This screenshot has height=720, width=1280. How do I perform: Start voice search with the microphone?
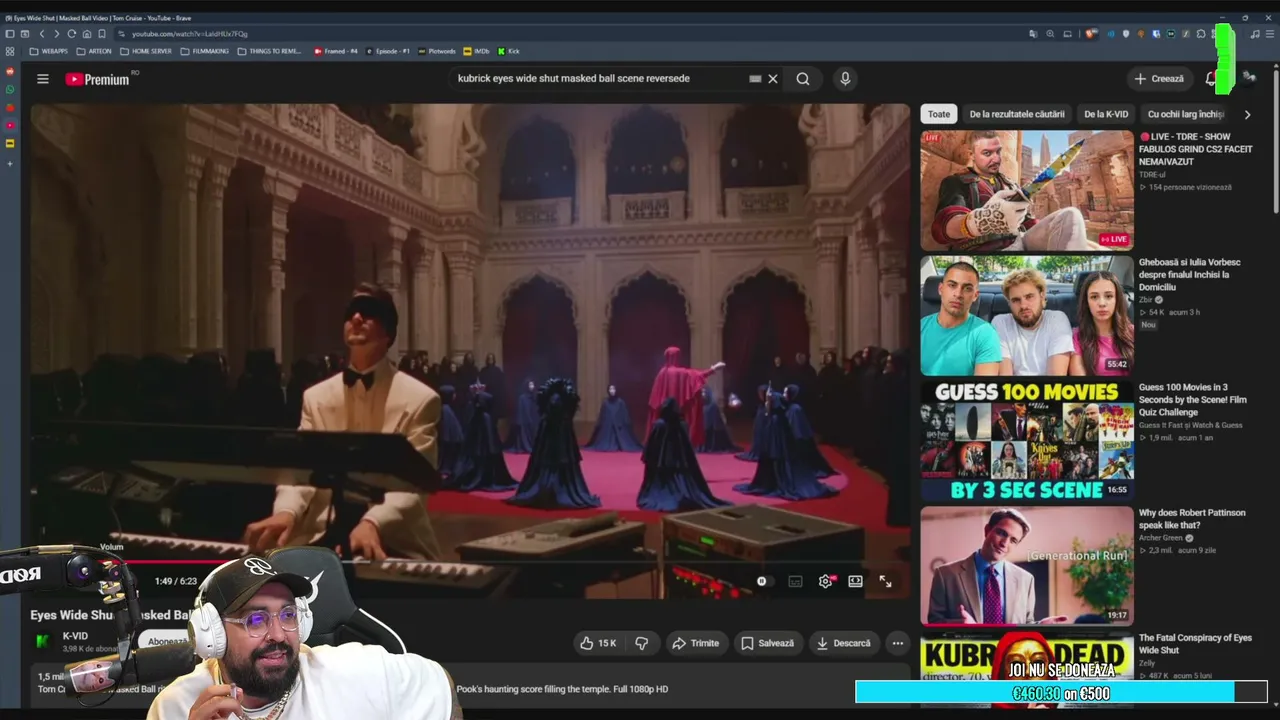point(845,79)
